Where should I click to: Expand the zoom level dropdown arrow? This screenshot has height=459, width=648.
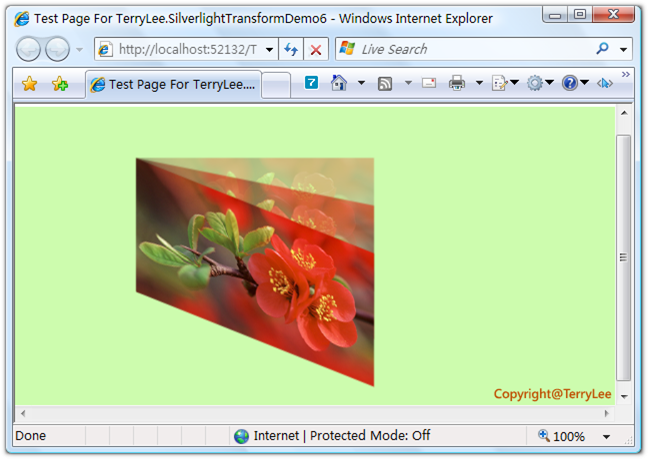tap(606, 437)
